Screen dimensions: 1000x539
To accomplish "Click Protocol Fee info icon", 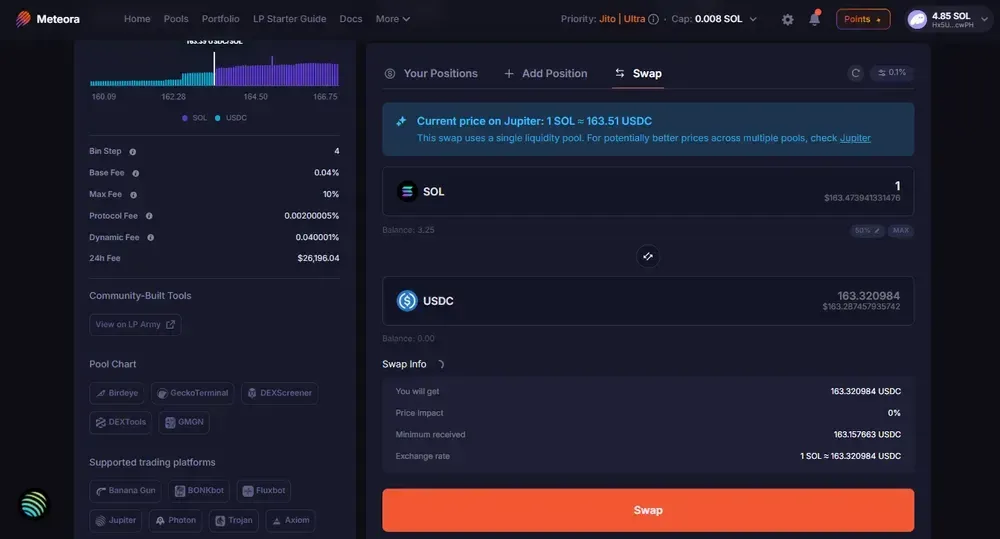I will click(149, 216).
